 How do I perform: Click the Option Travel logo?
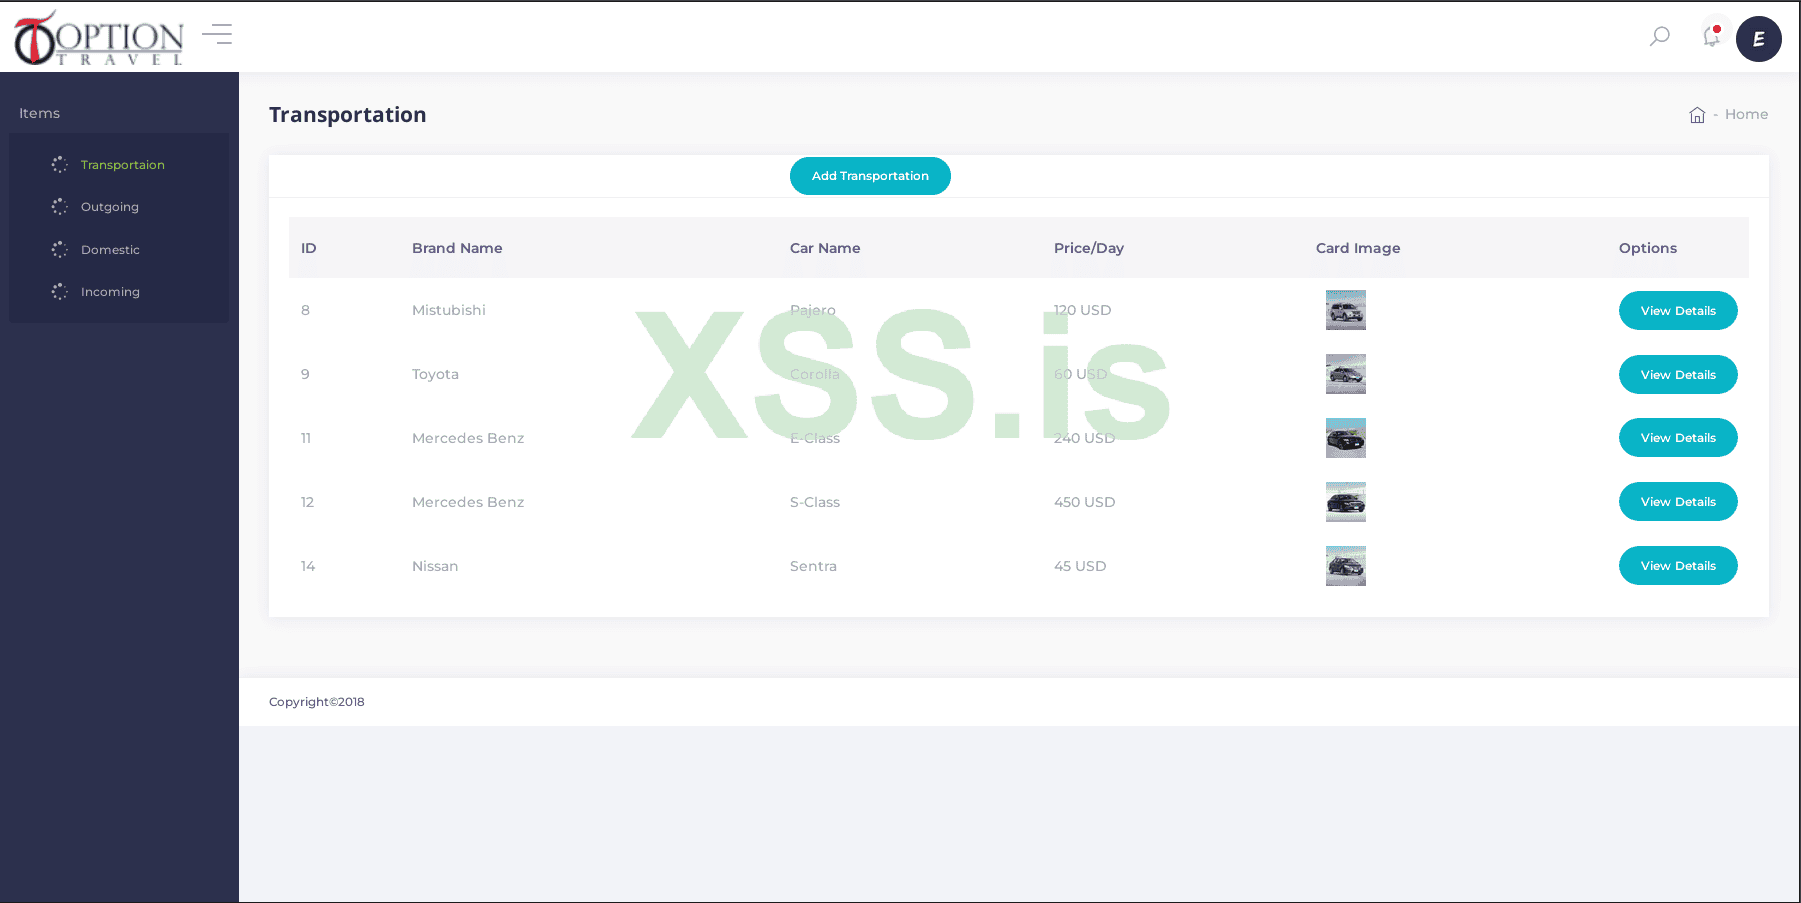[x=99, y=39]
